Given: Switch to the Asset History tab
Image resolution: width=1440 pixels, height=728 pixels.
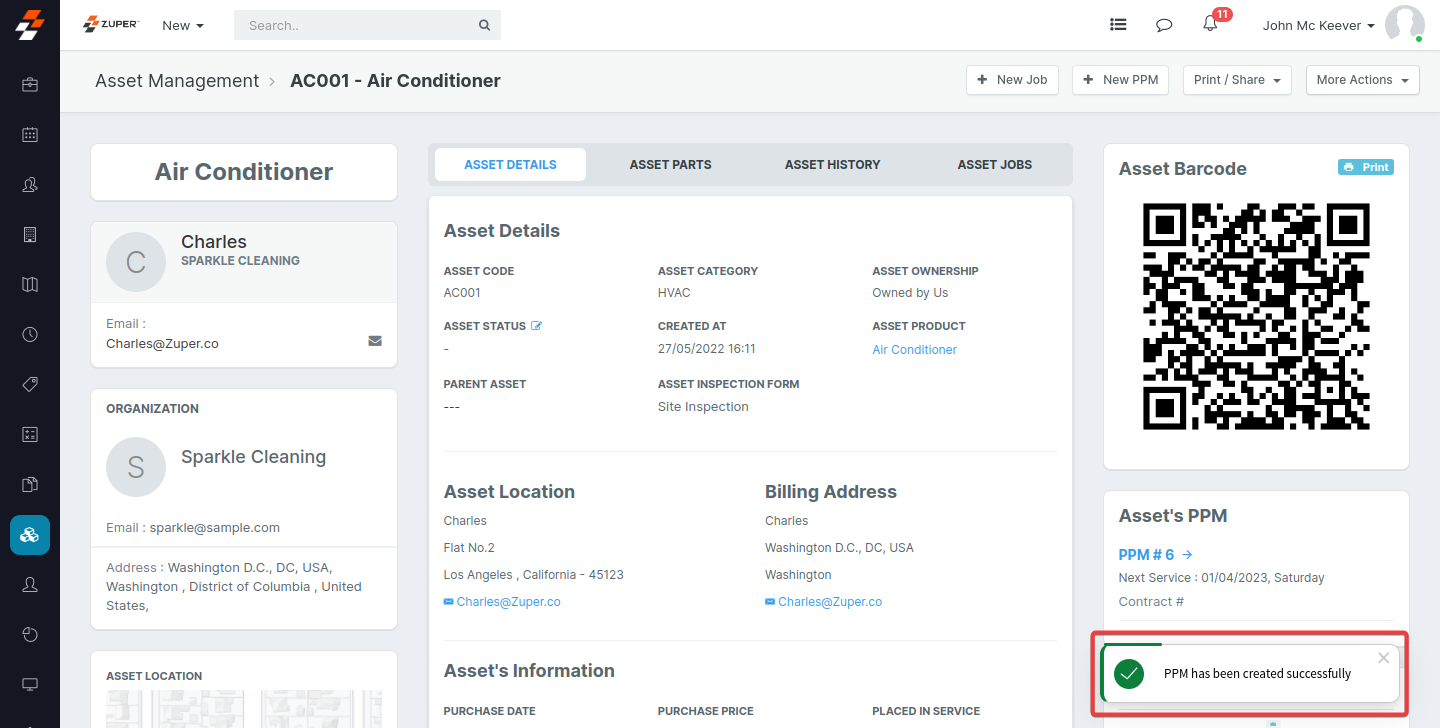Looking at the screenshot, I should click(x=832, y=165).
